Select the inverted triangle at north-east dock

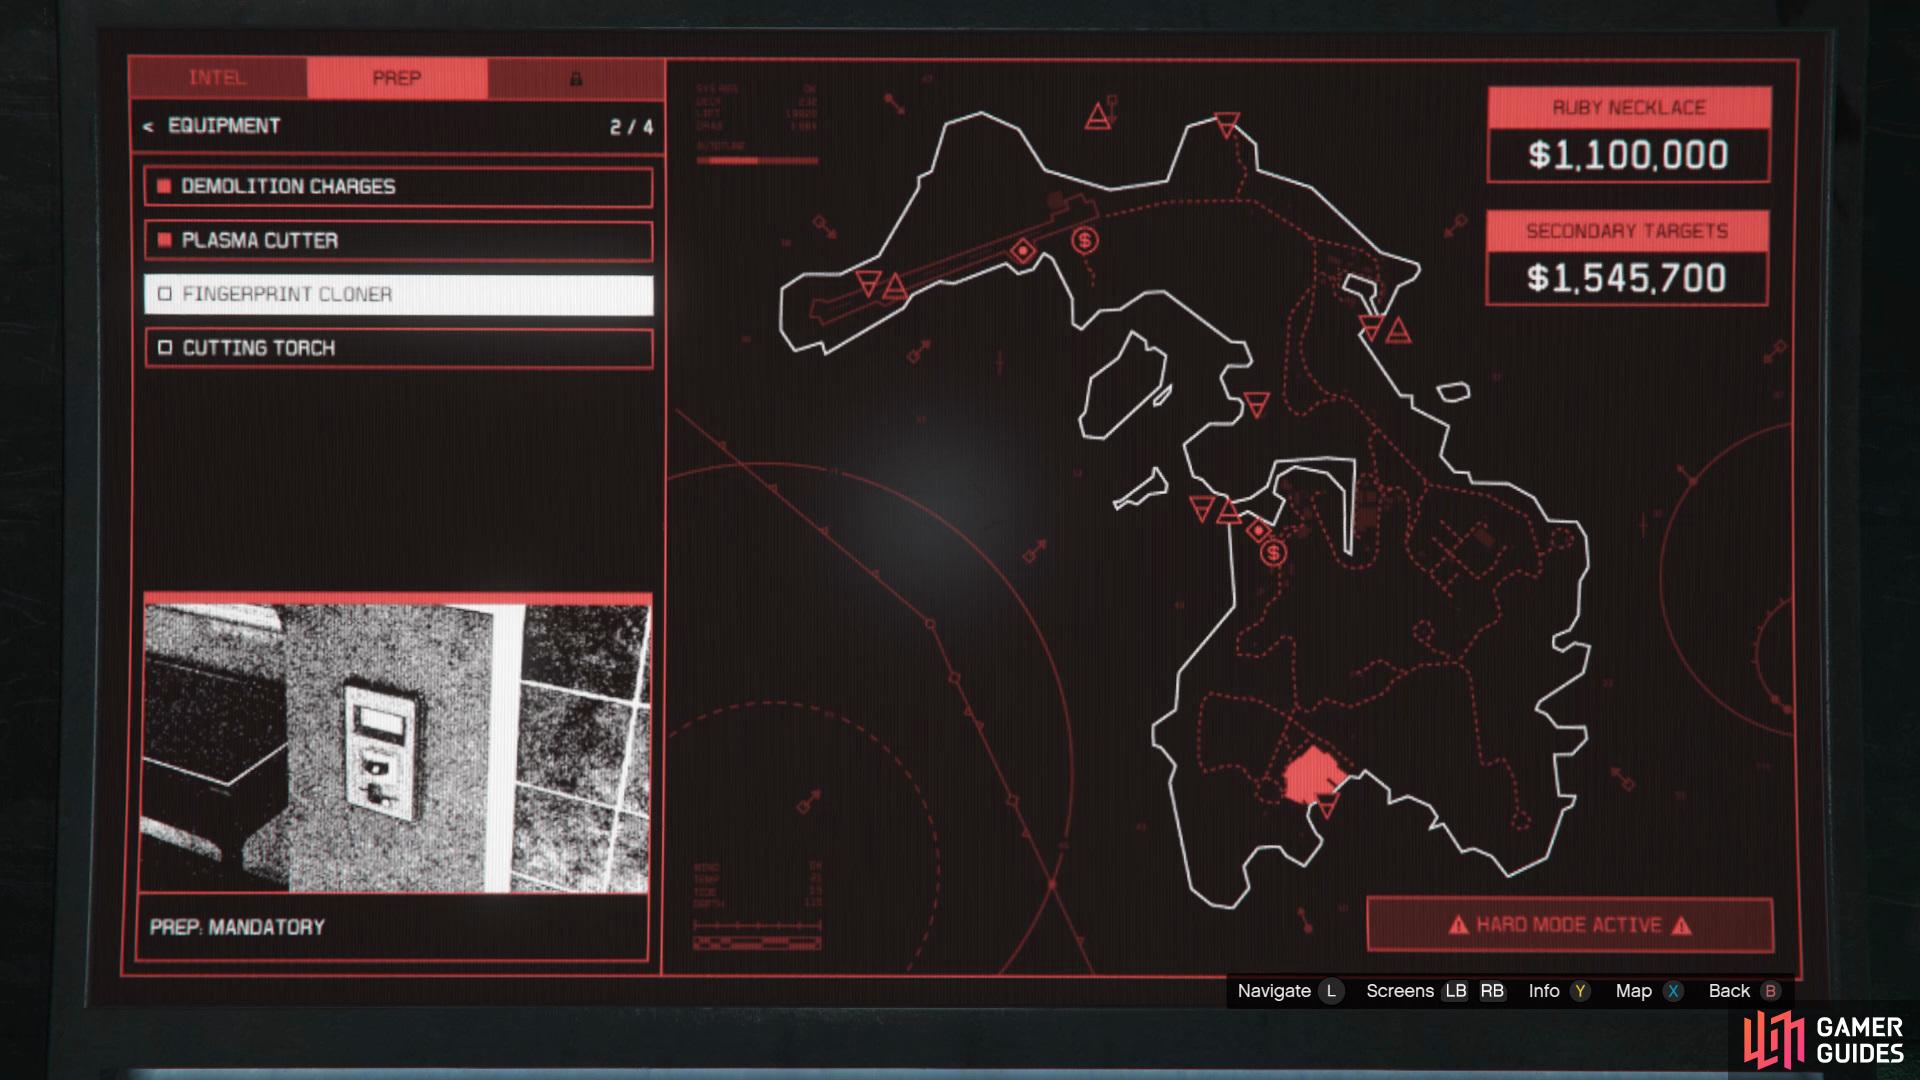(1372, 326)
